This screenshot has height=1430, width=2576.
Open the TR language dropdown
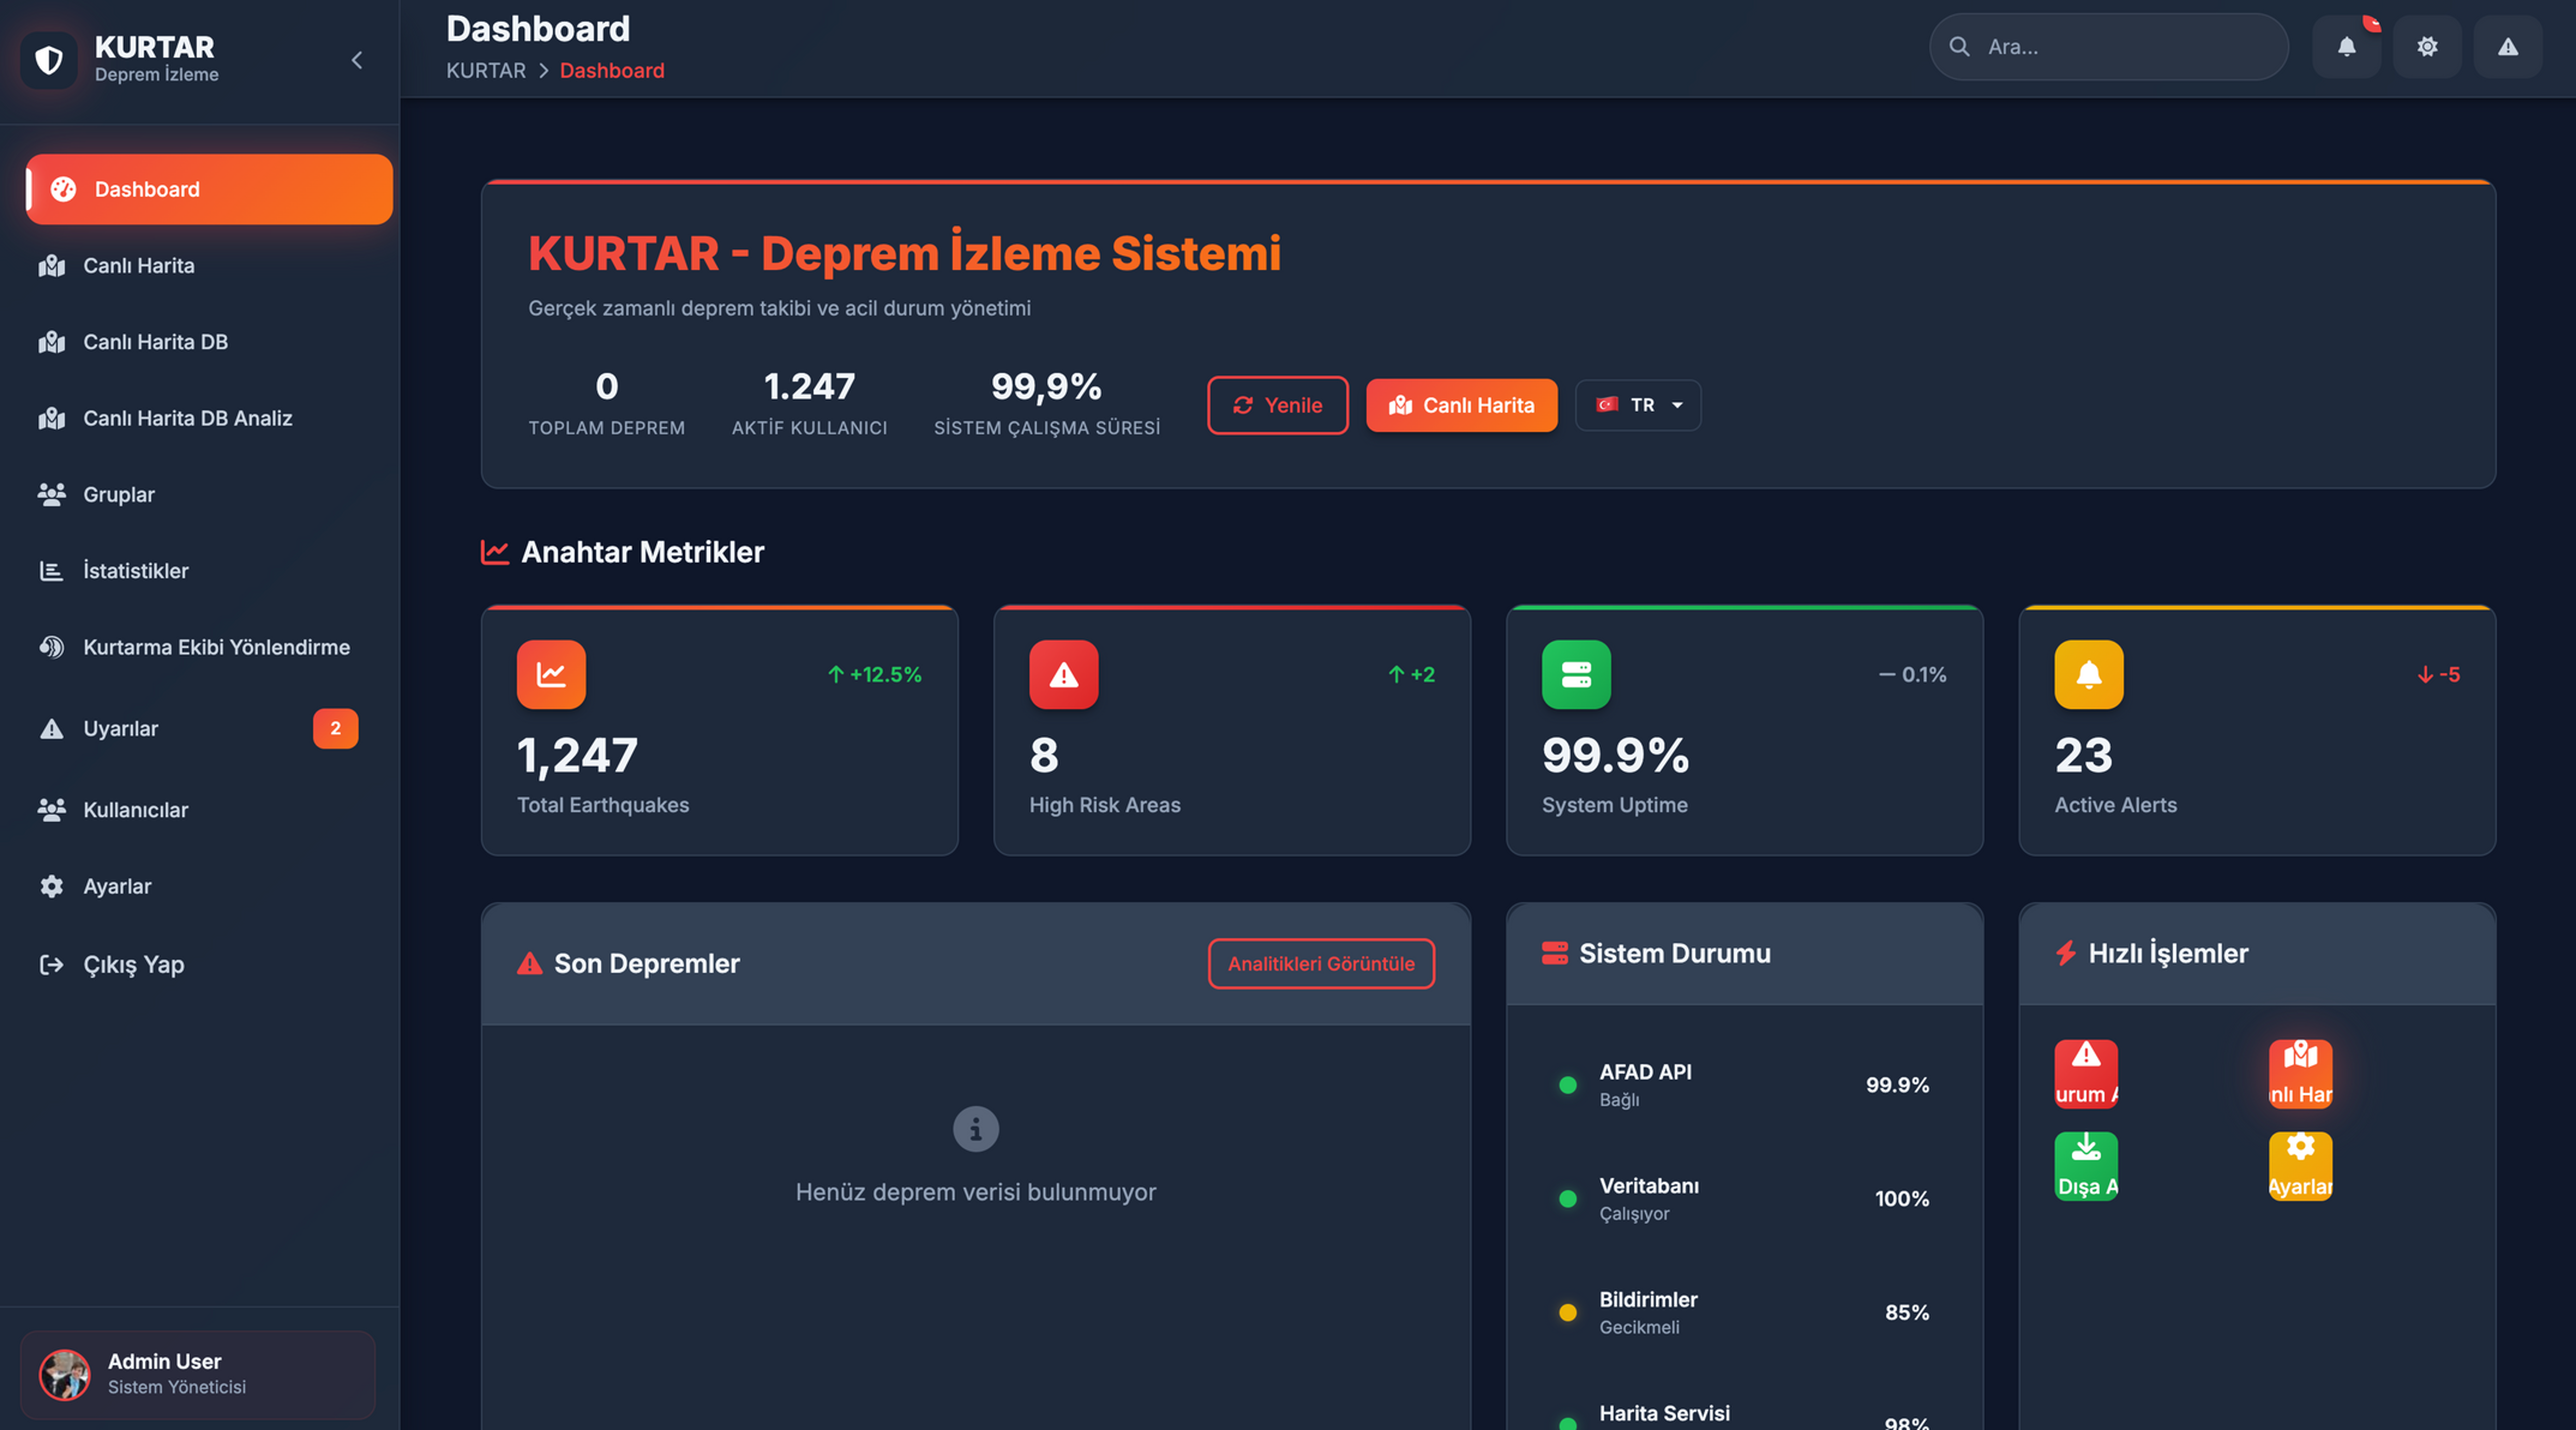click(1638, 405)
